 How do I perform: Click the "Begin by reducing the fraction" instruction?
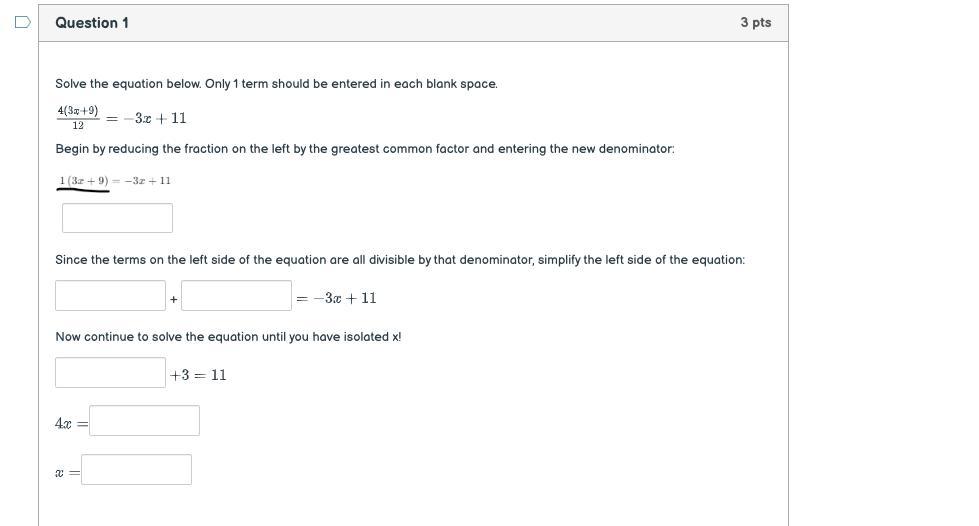[x=365, y=149]
